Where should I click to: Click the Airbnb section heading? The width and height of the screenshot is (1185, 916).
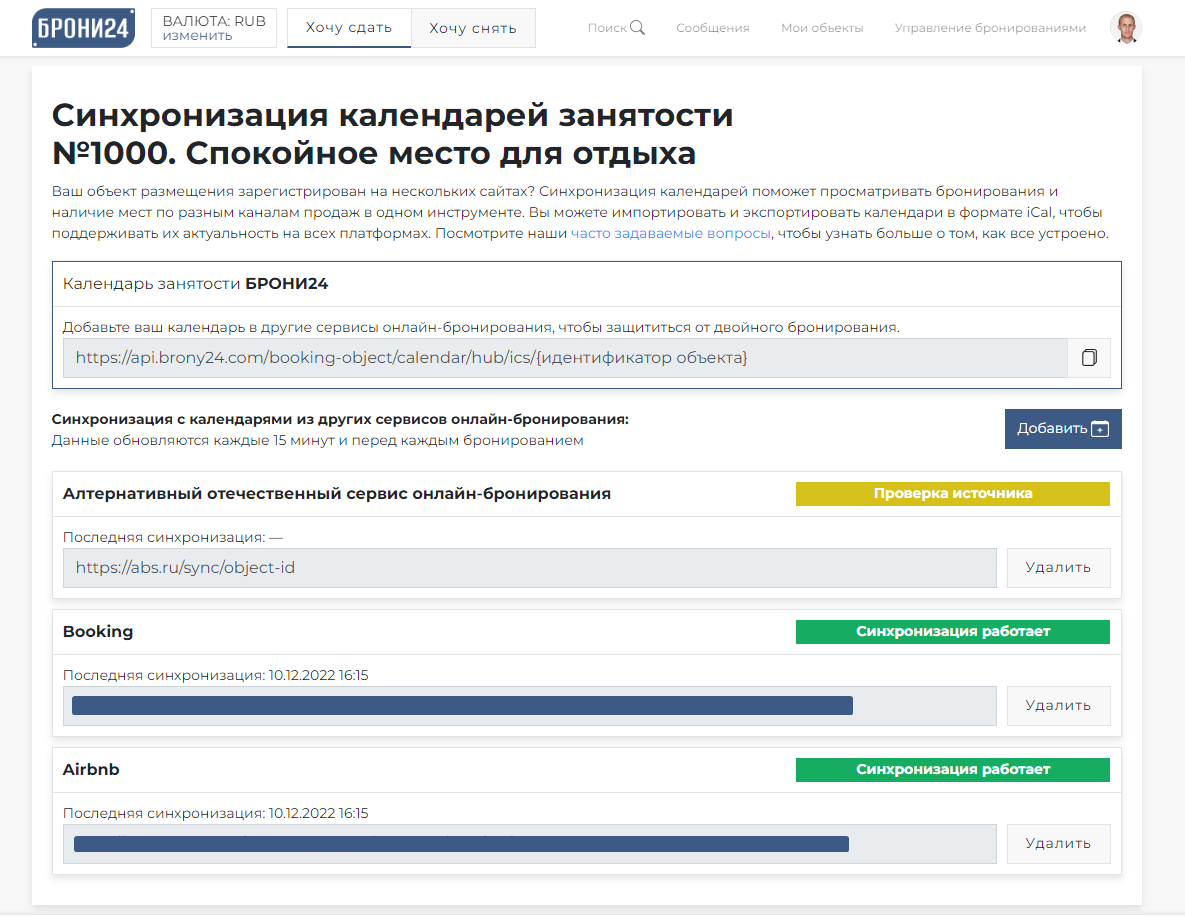91,769
